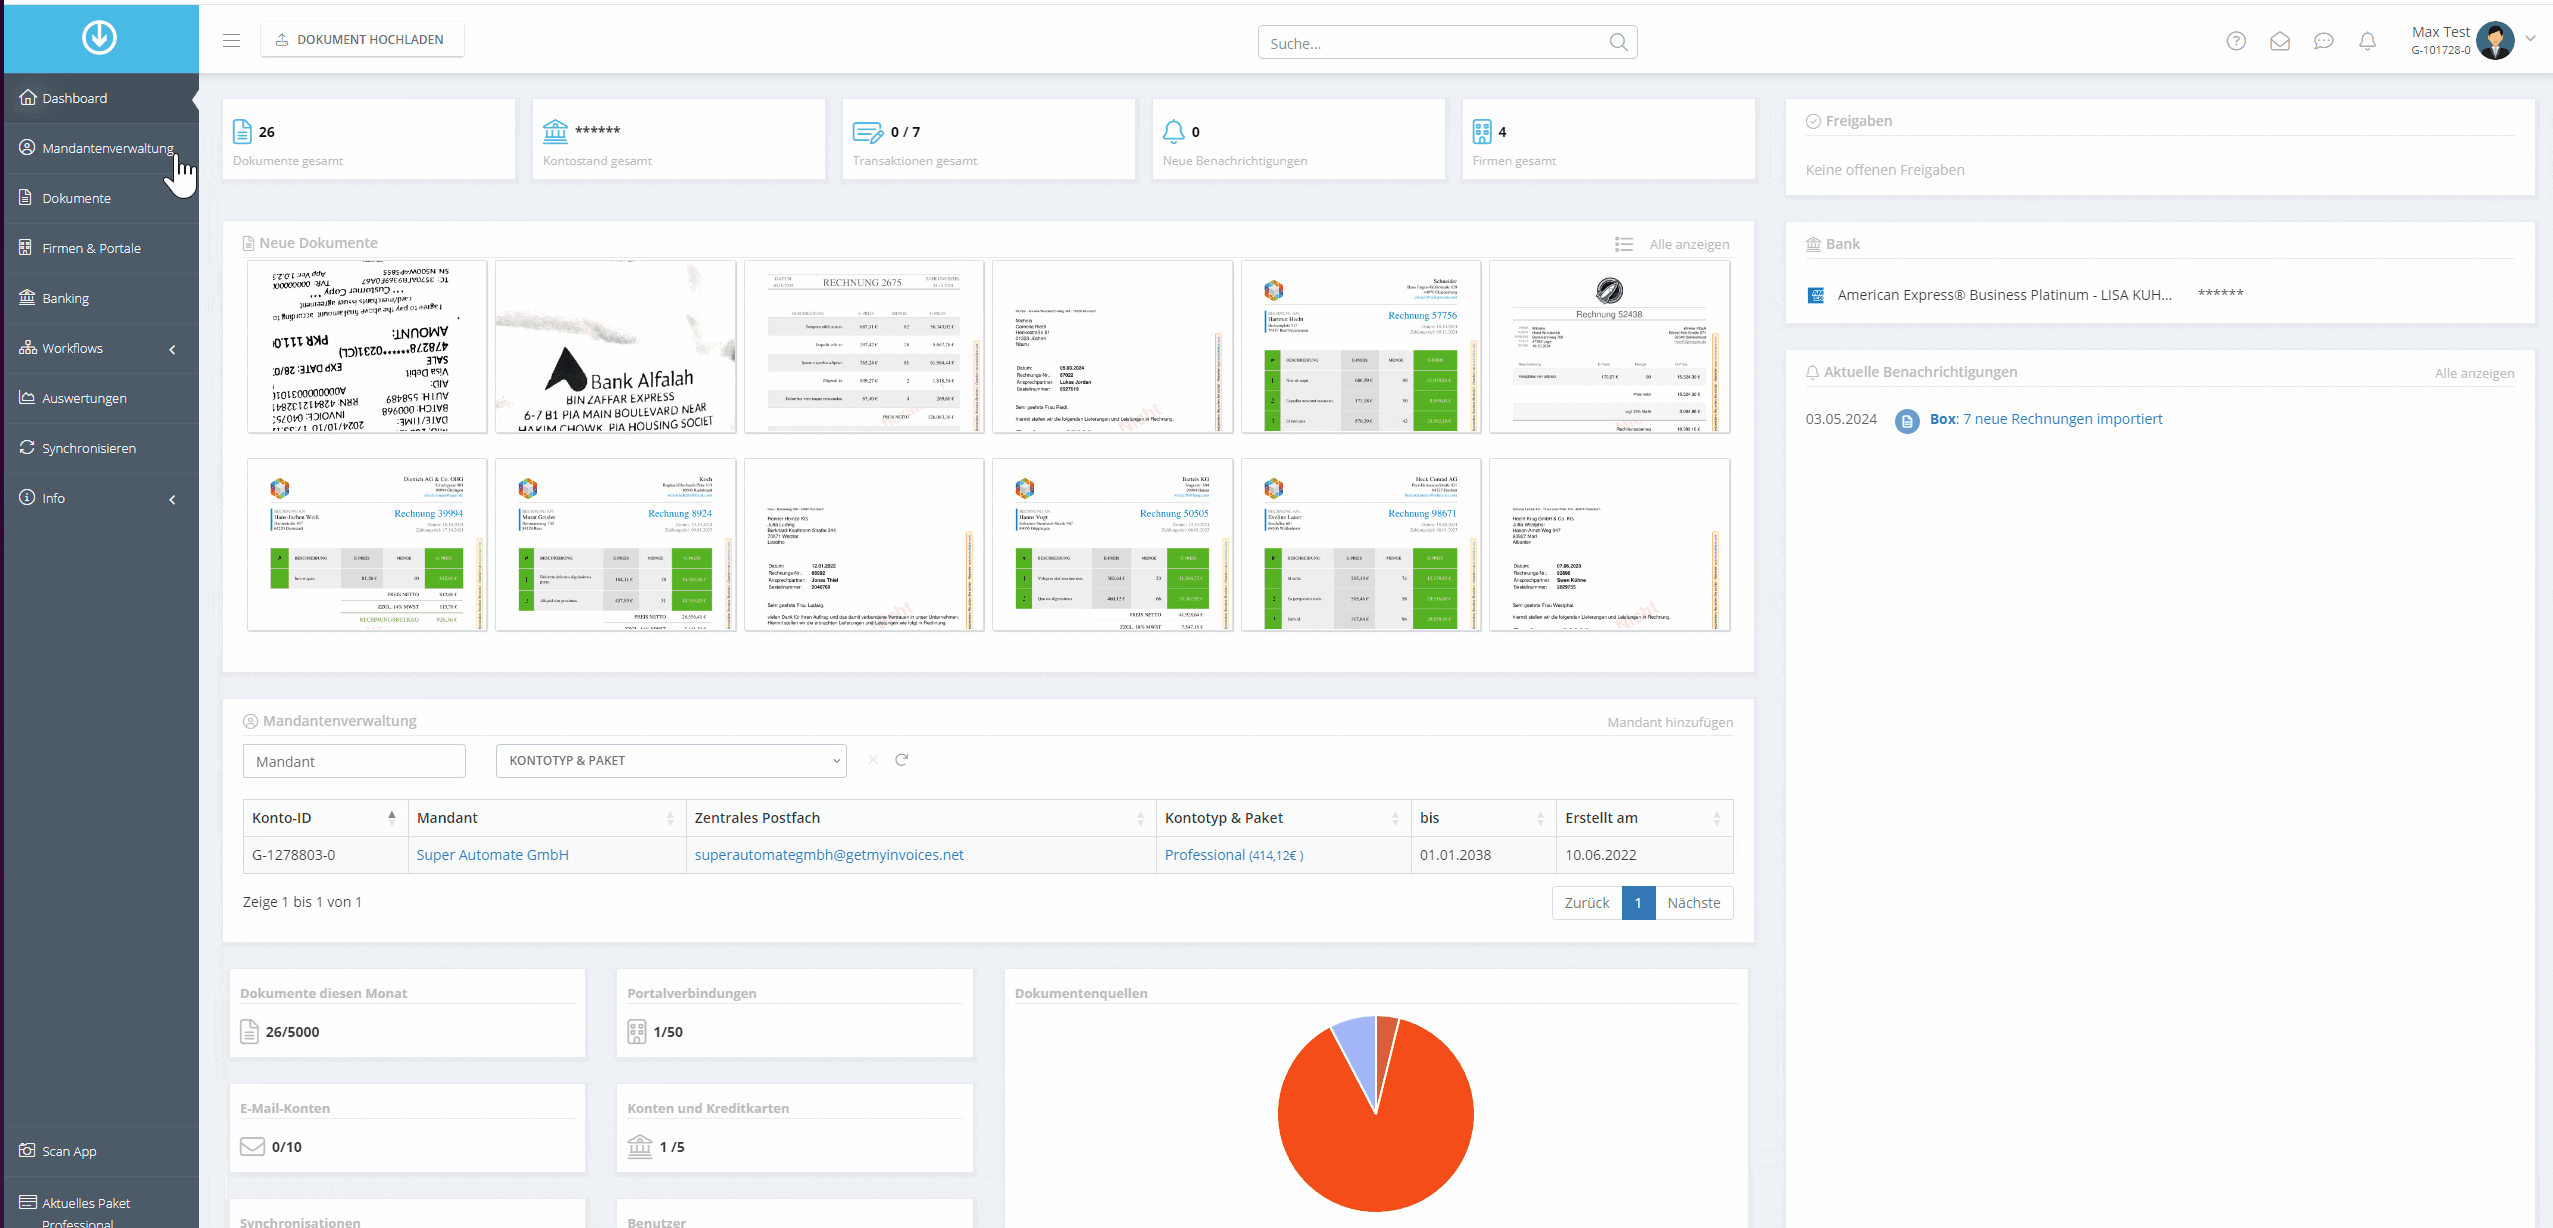Open the chat bubble icon in header
Viewport: 2553px width, 1228px height.
click(x=2324, y=41)
